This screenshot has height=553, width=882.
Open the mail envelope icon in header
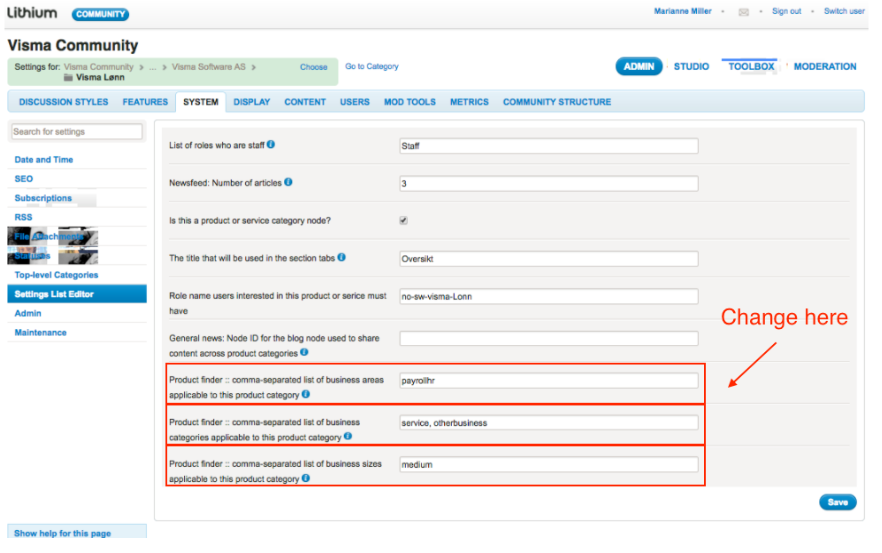[743, 12]
